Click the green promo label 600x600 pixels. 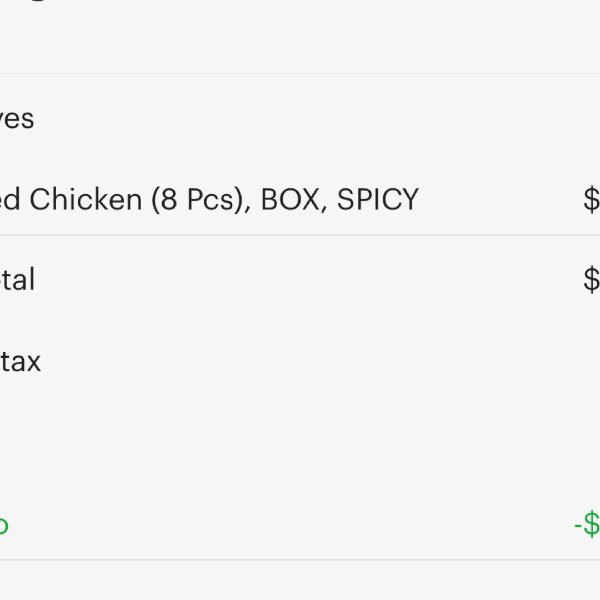point(4,525)
